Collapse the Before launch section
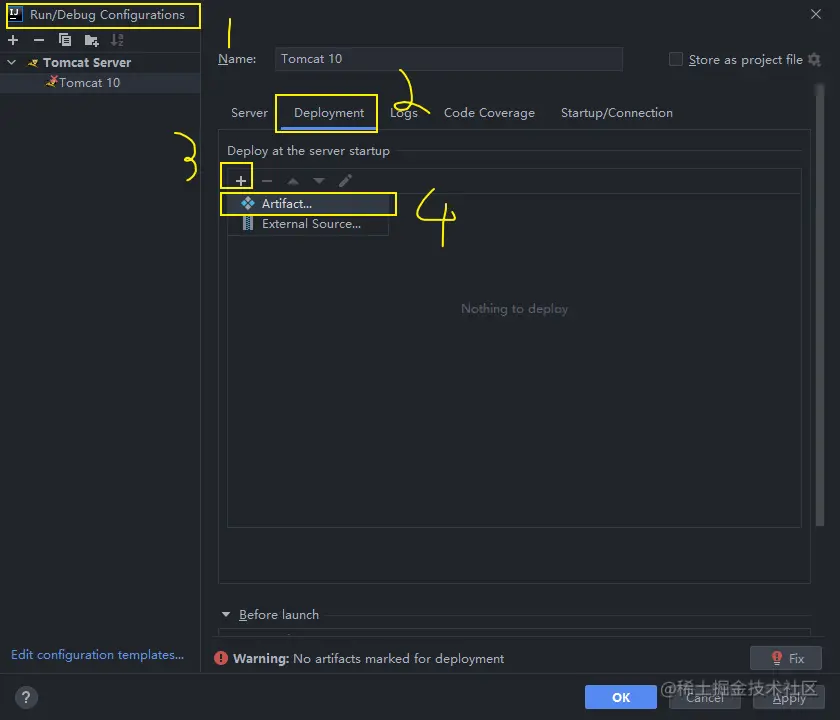The height and width of the screenshot is (720, 840). [x=226, y=614]
